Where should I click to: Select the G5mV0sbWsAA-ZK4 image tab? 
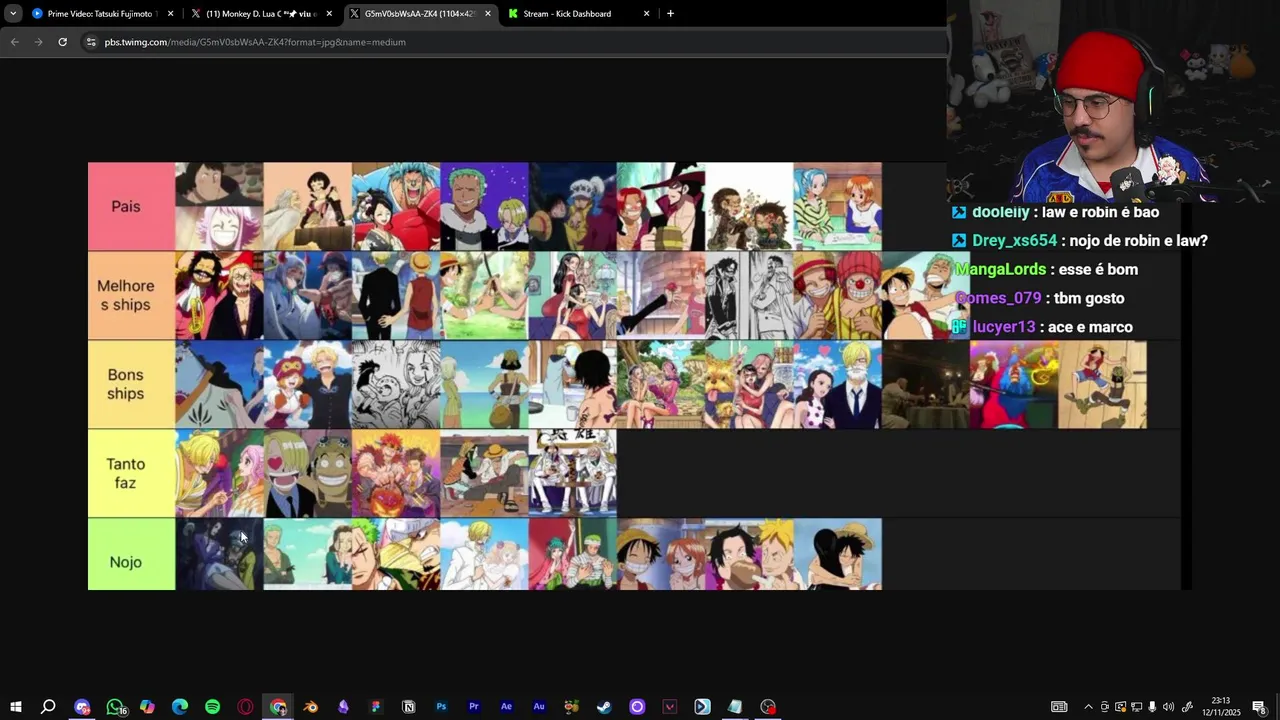point(420,14)
